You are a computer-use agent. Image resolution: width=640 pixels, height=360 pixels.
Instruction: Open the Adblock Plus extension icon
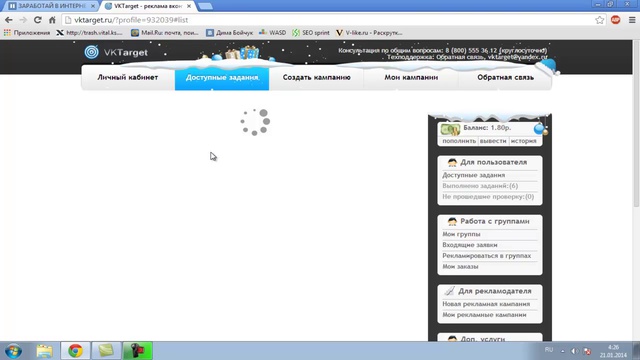coord(616,20)
